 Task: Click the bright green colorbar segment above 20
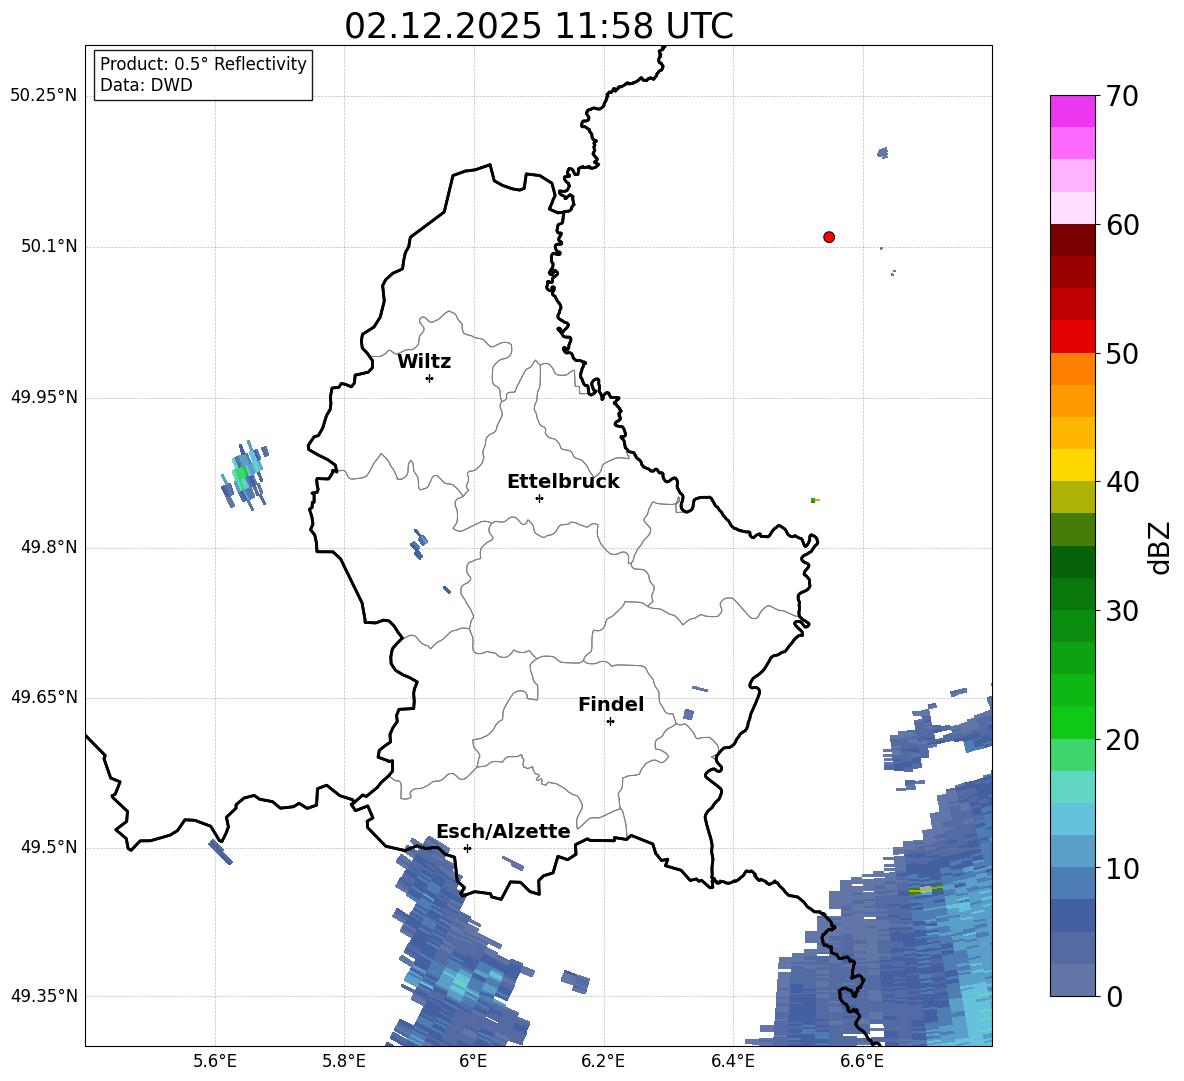click(x=1072, y=722)
